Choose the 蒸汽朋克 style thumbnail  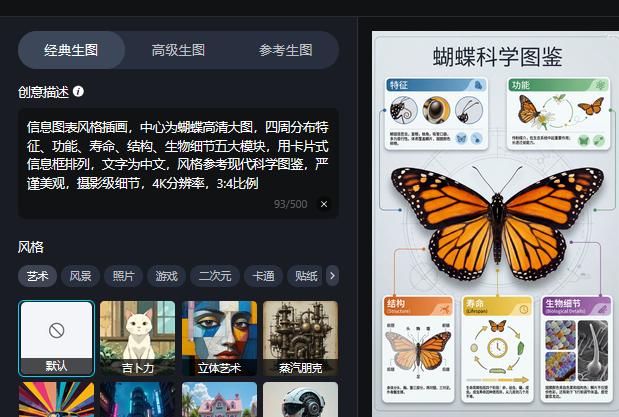[x=300, y=338]
